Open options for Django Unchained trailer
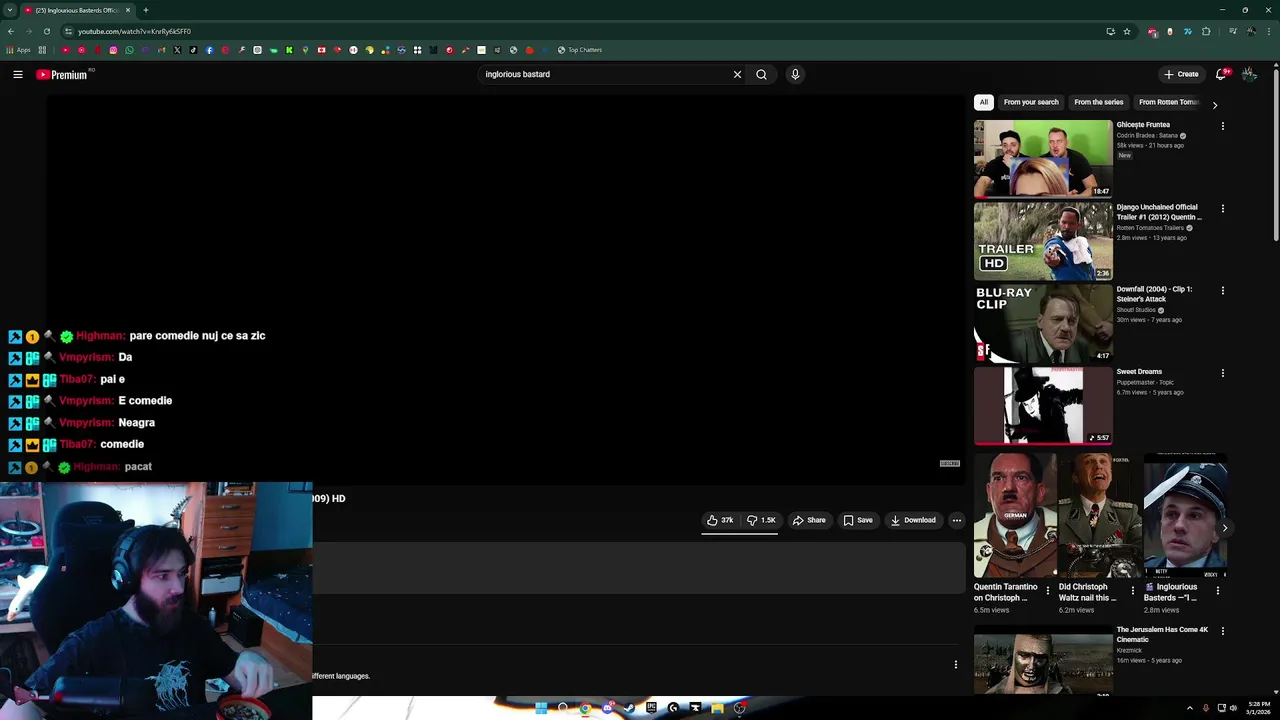The width and height of the screenshot is (1280, 720). pyautogui.click(x=1222, y=208)
